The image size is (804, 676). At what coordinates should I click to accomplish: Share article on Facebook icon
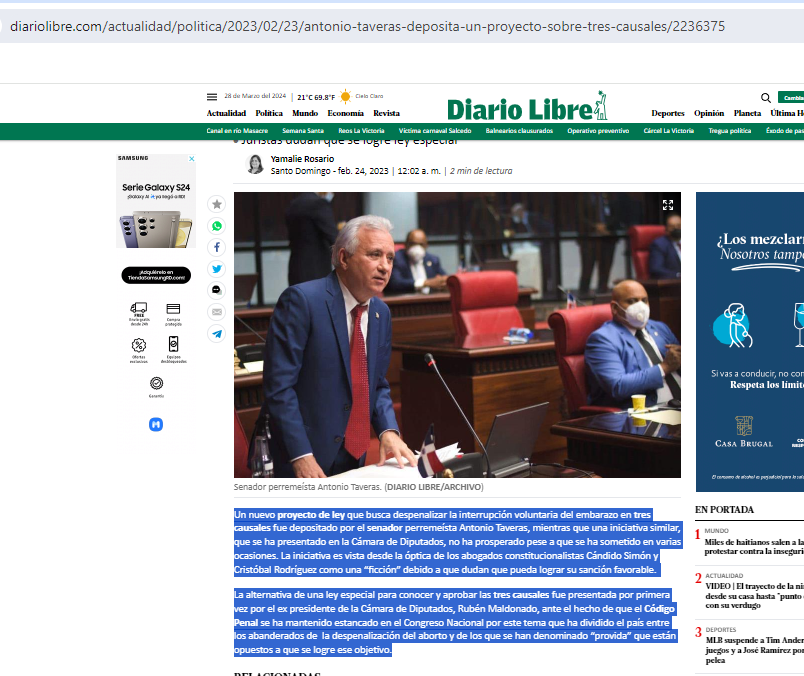(217, 247)
